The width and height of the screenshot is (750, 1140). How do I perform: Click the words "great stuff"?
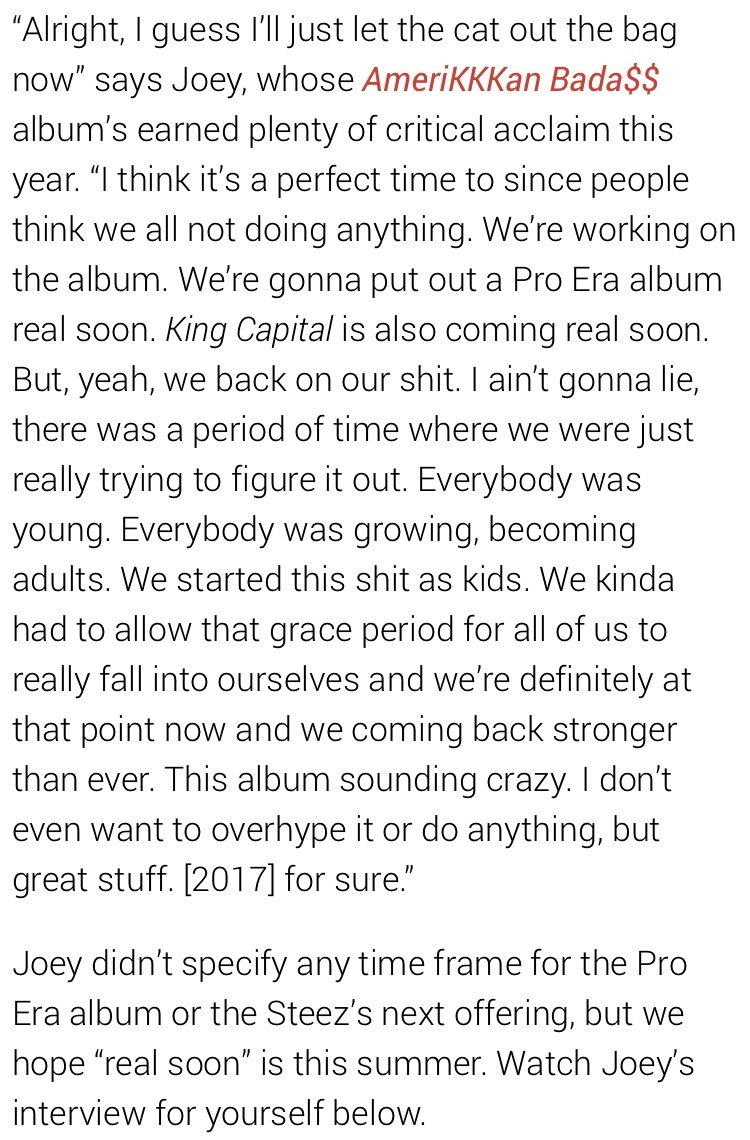coord(92,880)
